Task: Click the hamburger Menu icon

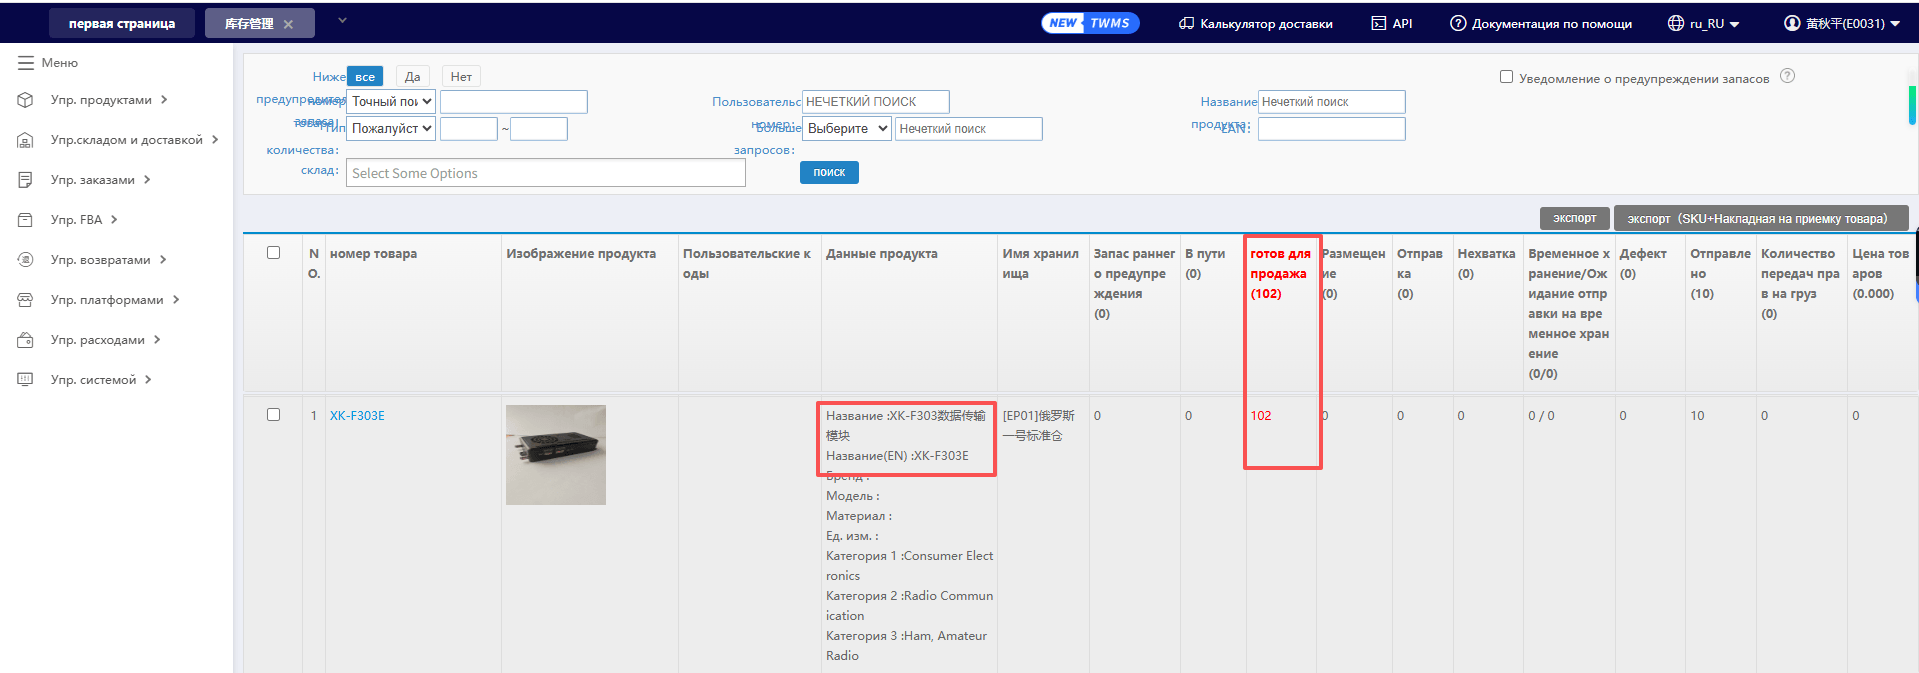Action: 26,63
